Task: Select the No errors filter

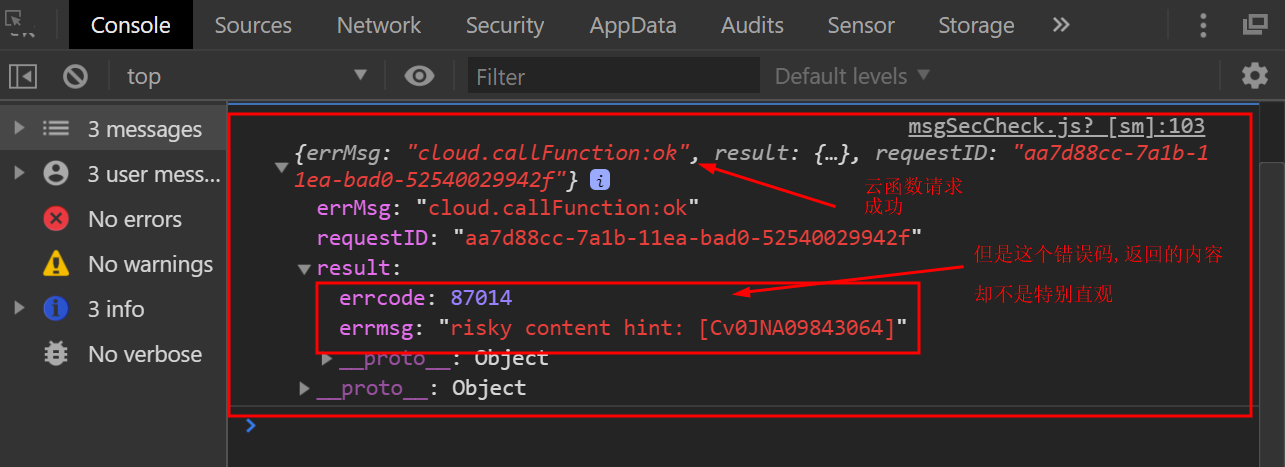Action: click(134, 219)
